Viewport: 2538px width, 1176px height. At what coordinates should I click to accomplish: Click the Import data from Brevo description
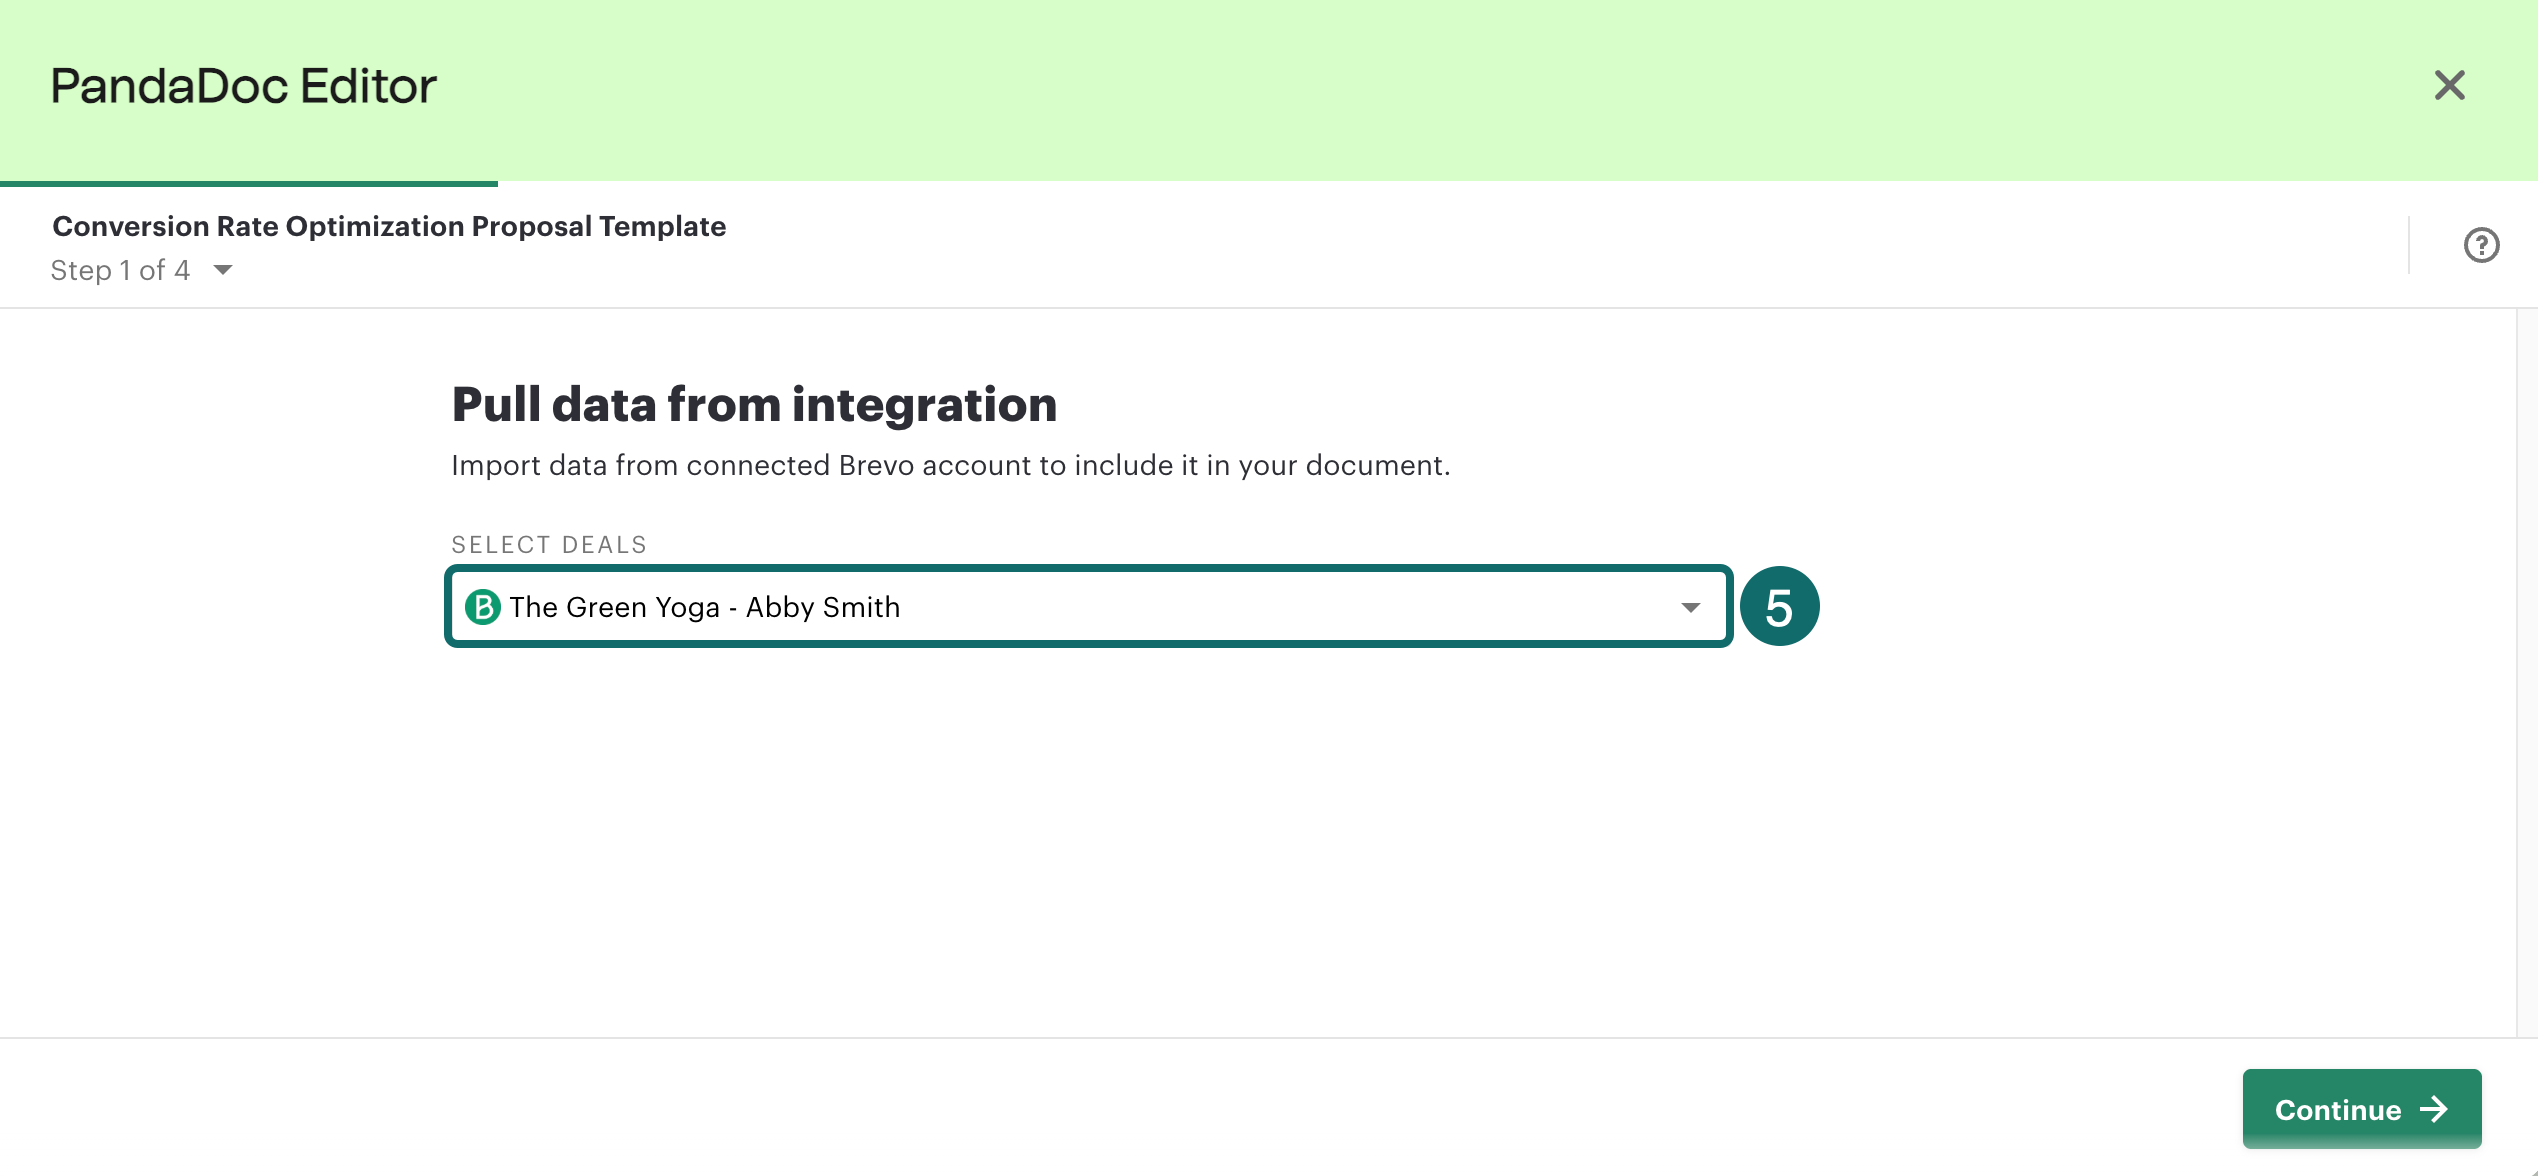coord(950,465)
